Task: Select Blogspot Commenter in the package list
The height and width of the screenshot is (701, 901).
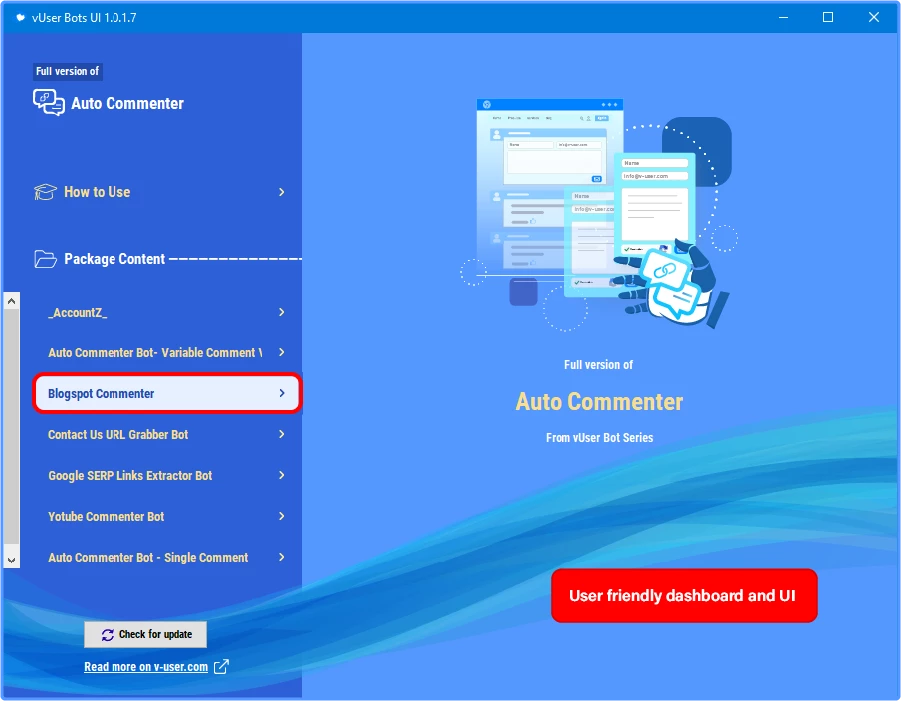Action: [x=167, y=393]
